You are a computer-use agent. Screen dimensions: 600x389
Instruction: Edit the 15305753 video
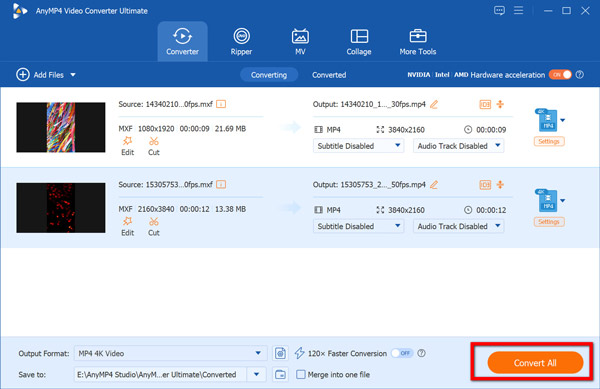click(127, 226)
